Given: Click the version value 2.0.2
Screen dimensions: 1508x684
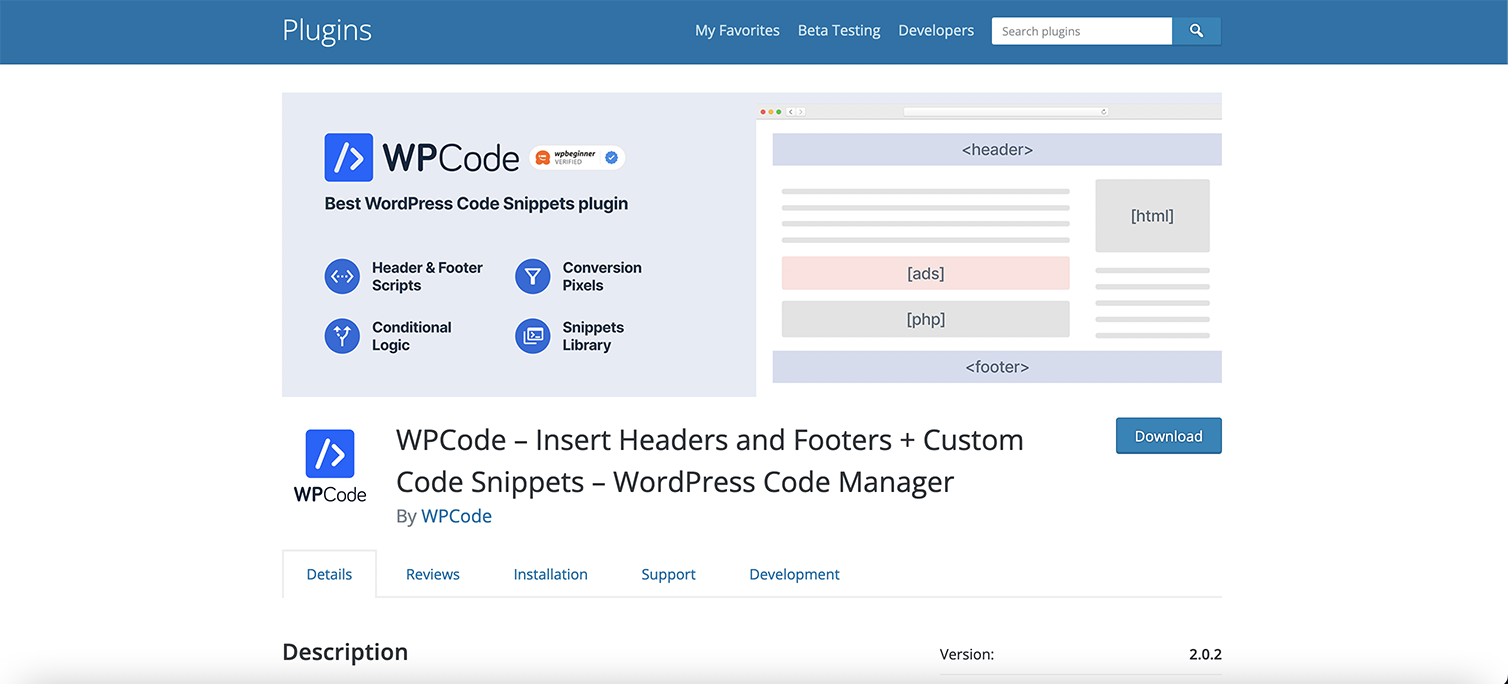Looking at the screenshot, I should tap(1205, 654).
